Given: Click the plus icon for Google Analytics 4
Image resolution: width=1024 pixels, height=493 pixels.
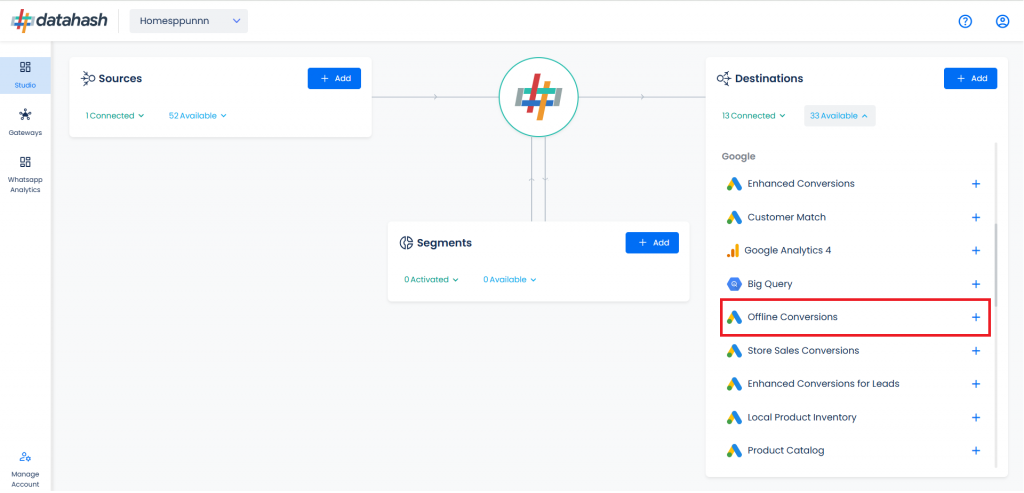Looking at the screenshot, I should [976, 251].
